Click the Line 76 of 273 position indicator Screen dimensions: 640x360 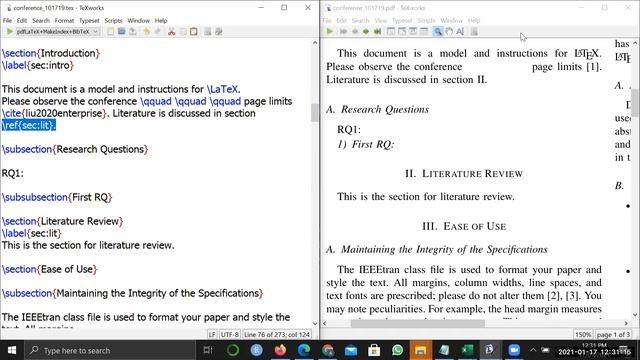(x=277, y=335)
